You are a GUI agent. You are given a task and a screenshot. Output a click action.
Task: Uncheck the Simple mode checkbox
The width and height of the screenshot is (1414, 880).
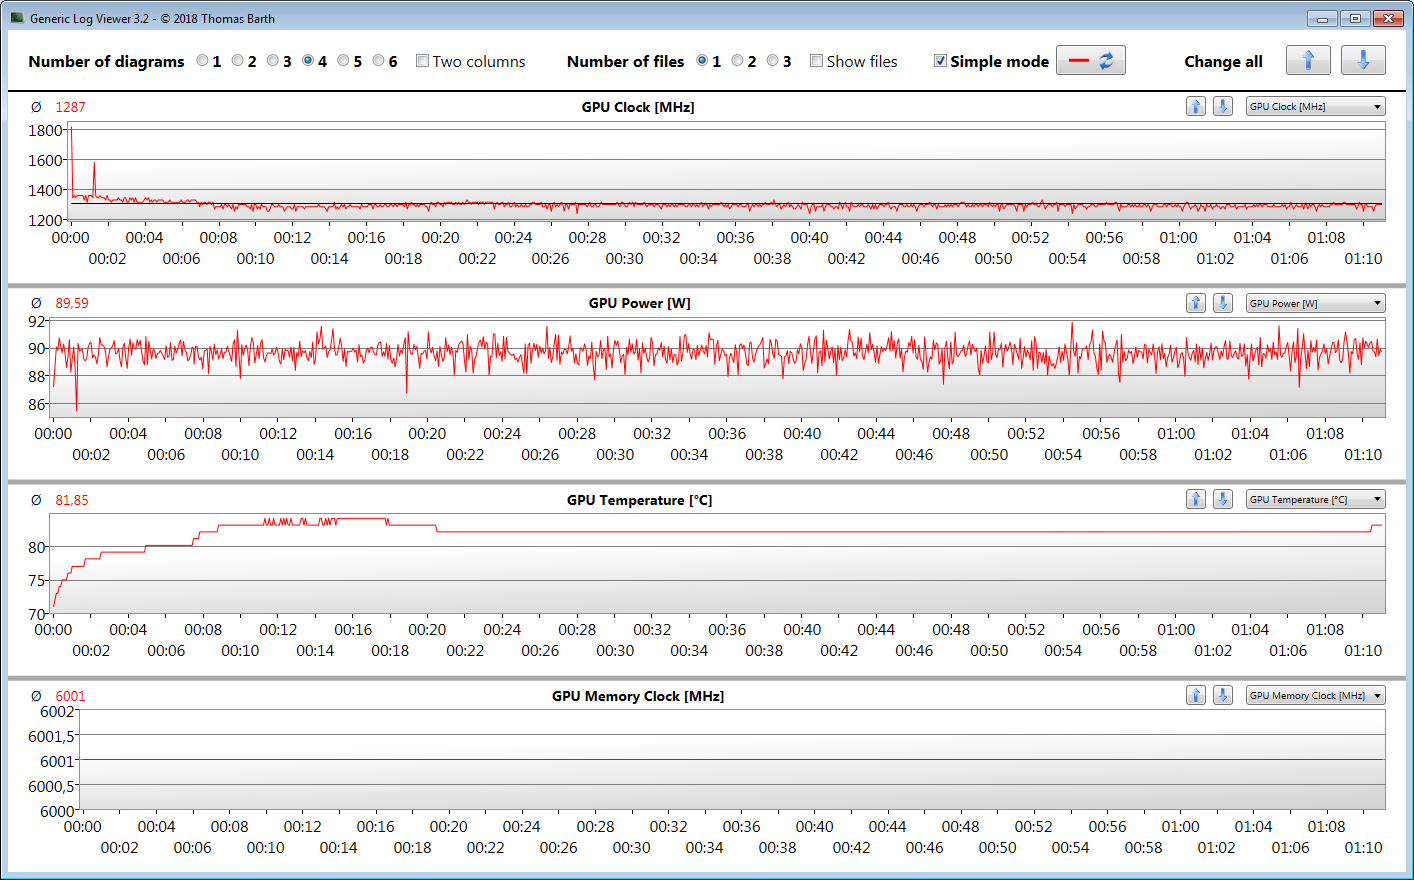tap(940, 61)
